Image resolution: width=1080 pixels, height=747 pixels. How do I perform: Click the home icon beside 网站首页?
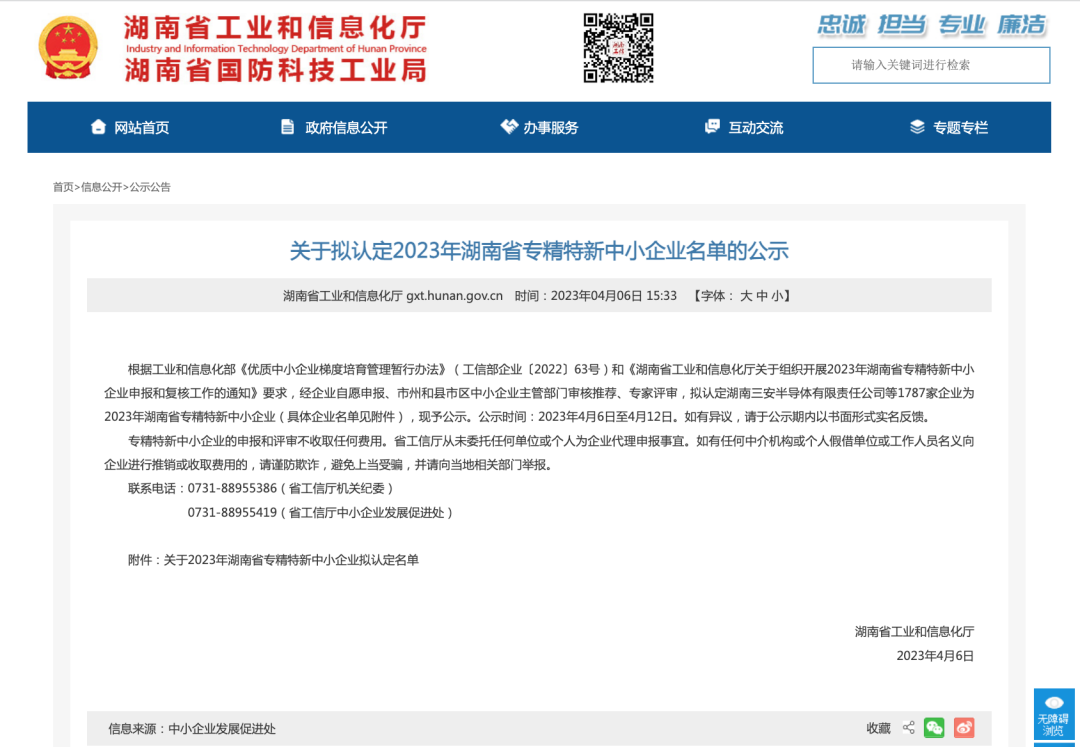click(x=98, y=127)
